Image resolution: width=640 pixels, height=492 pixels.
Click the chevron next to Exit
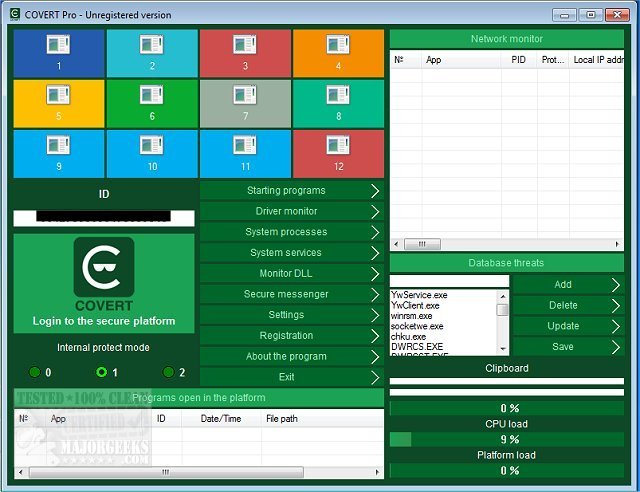(375, 377)
